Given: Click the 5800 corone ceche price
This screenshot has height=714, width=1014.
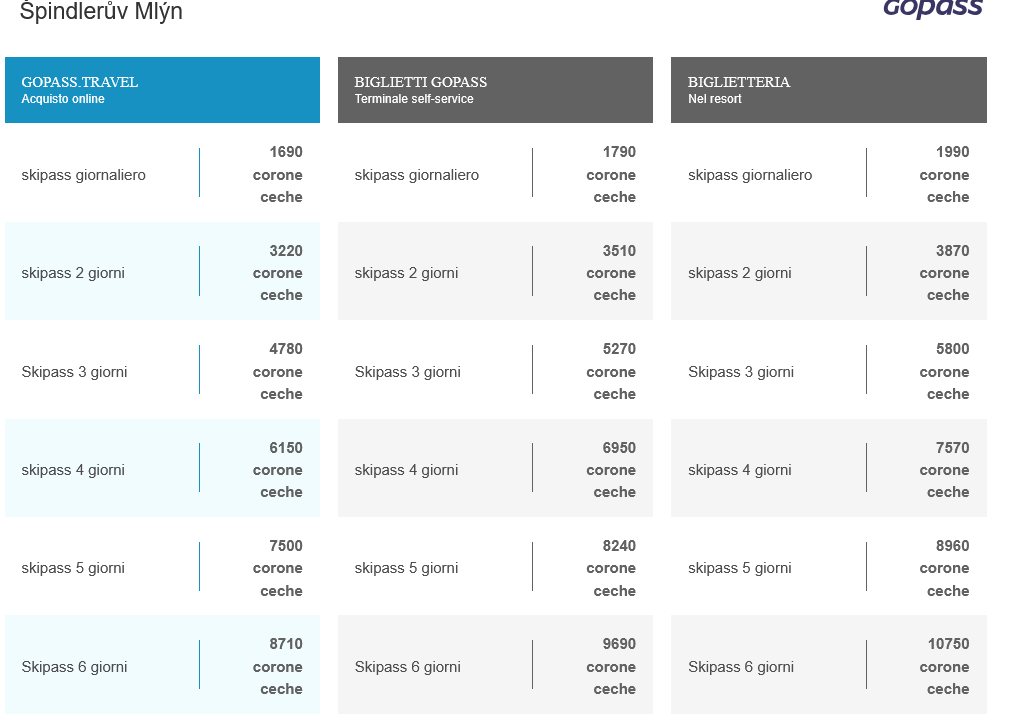Looking at the screenshot, I should tap(944, 372).
